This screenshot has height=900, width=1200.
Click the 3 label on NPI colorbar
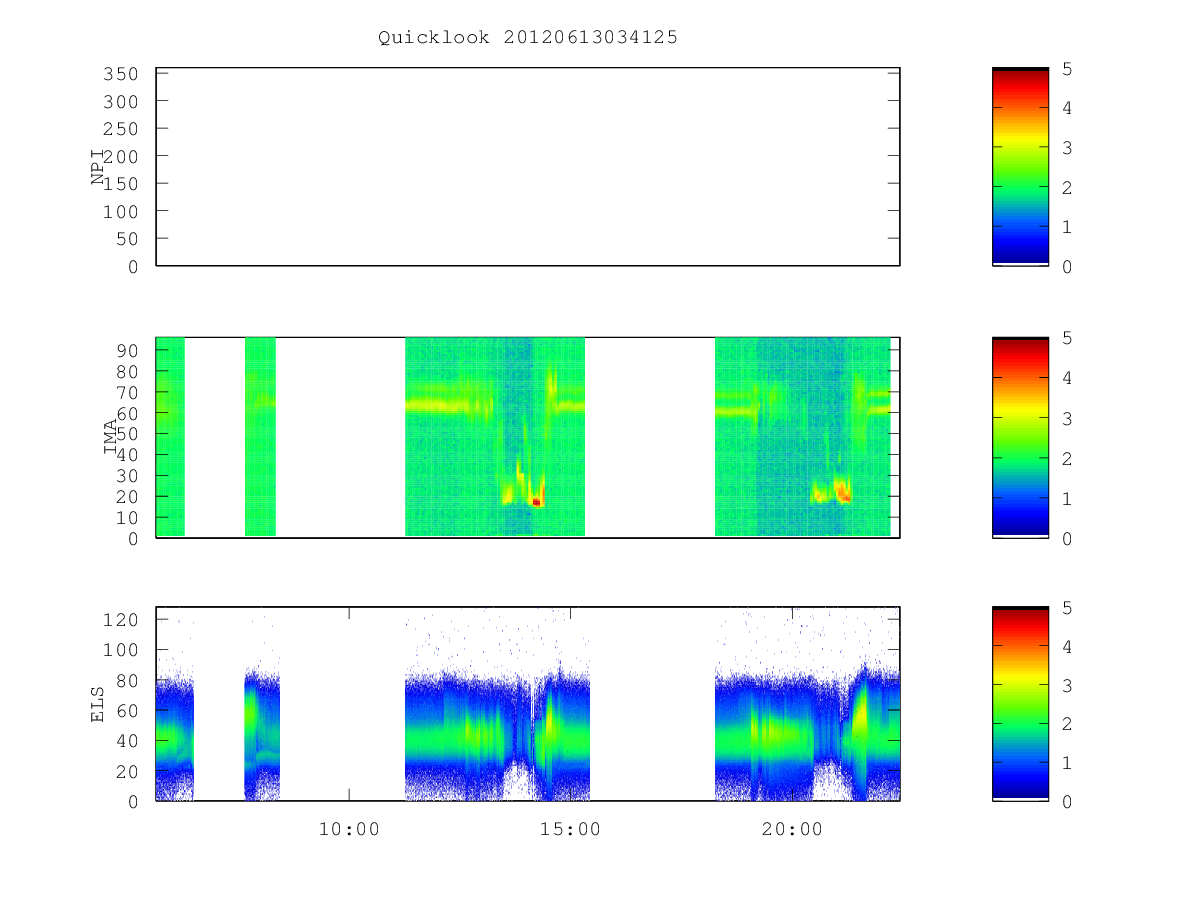[x=1068, y=148]
